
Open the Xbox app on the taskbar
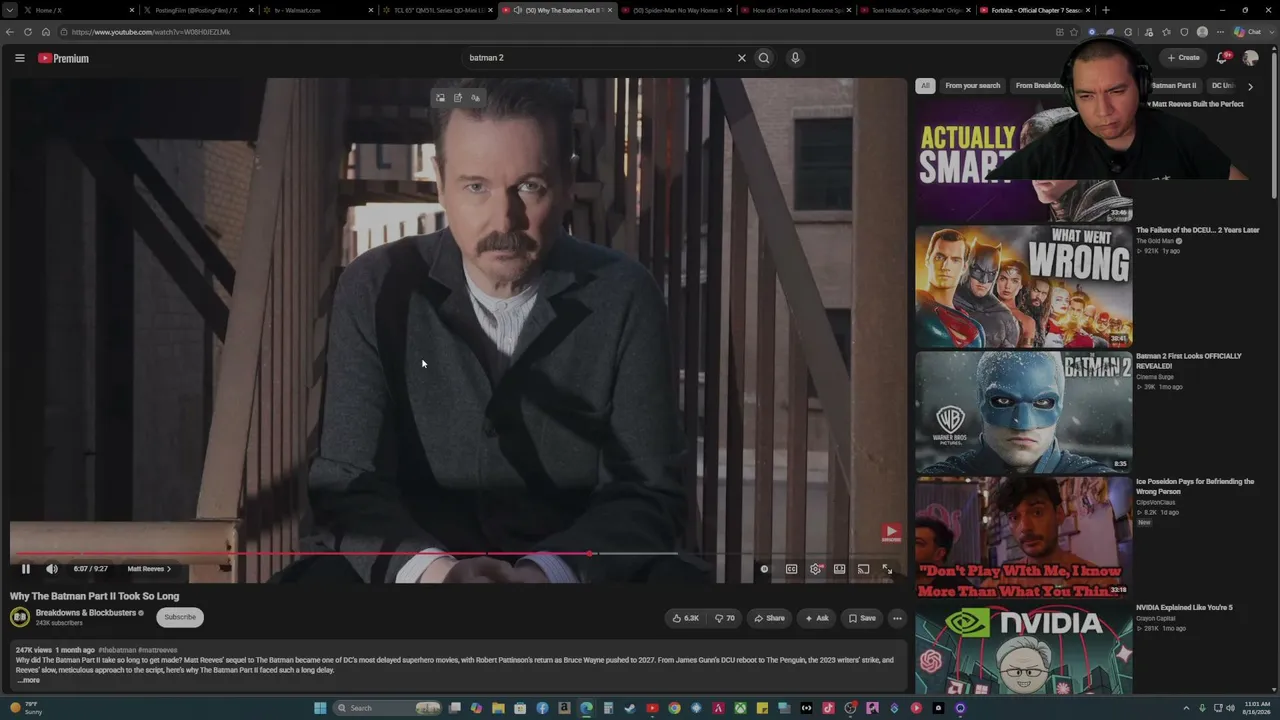740,708
